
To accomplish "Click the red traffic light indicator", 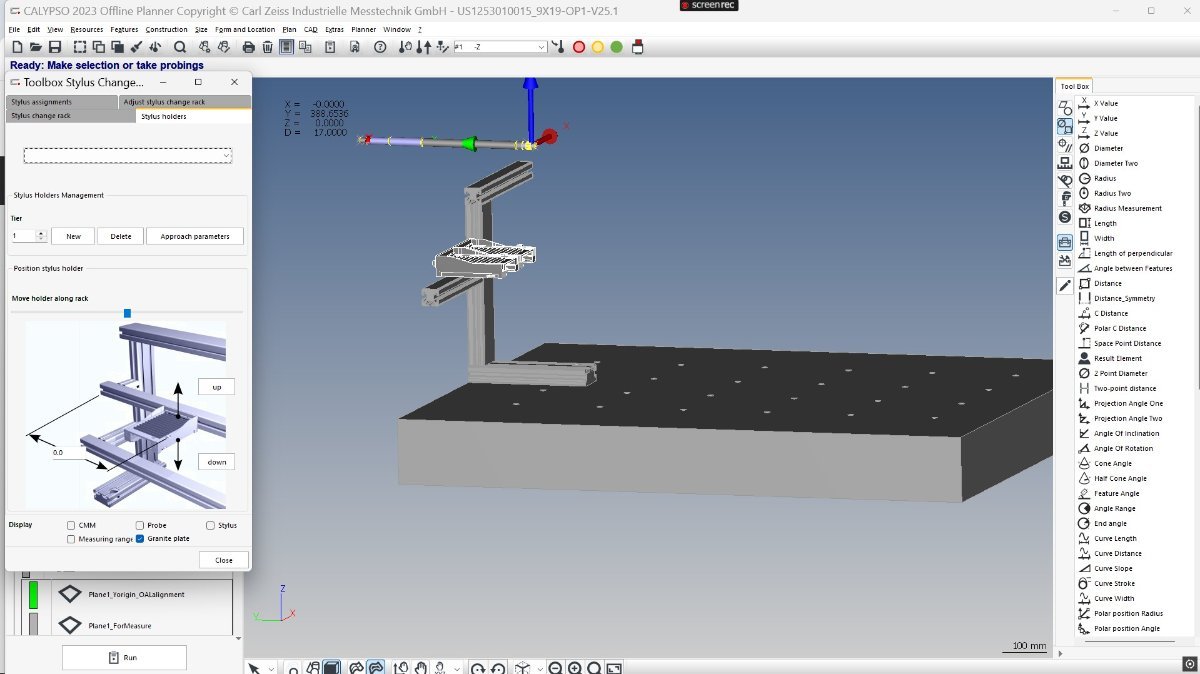I will coord(578,47).
